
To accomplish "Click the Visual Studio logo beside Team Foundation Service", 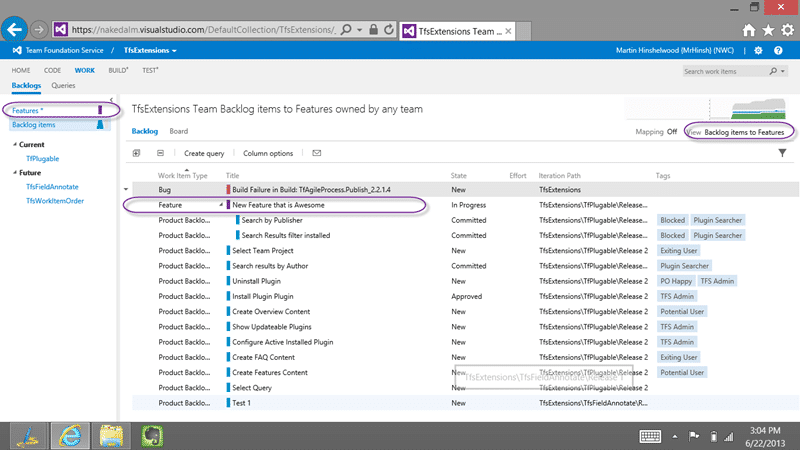I will pyautogui.click(x=17, y=50).
